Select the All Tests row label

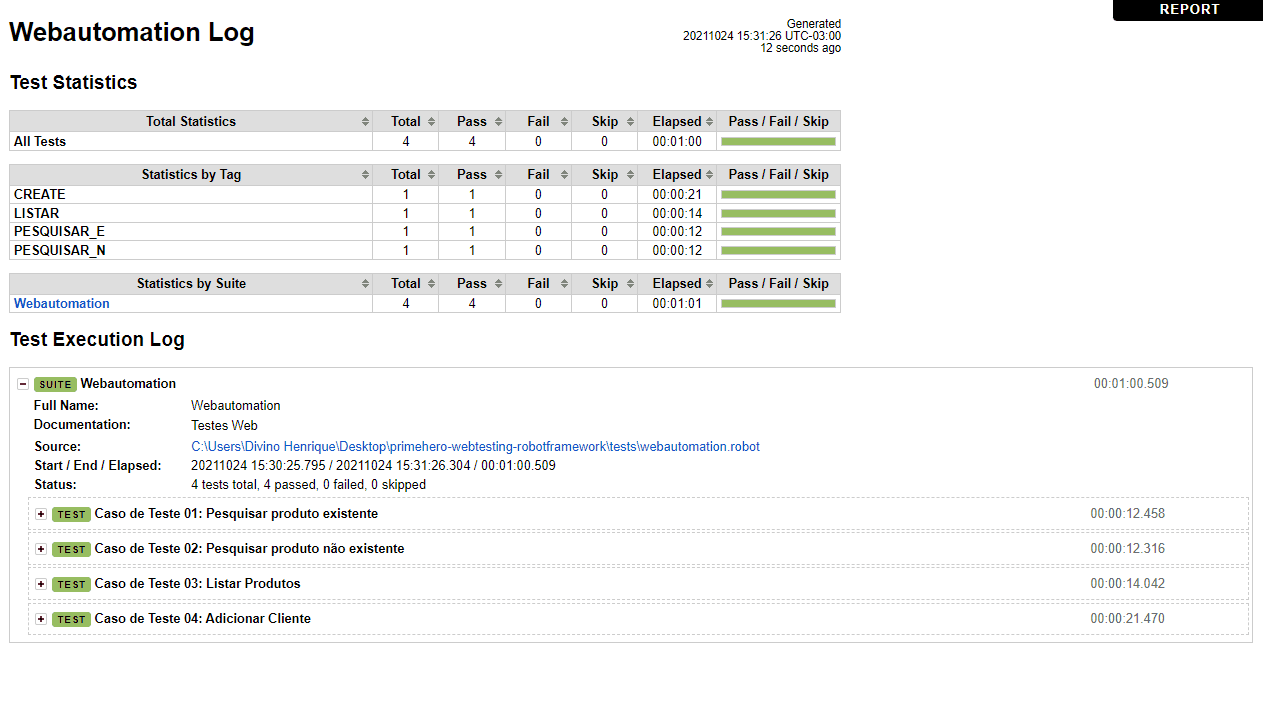tap(40, 141)
